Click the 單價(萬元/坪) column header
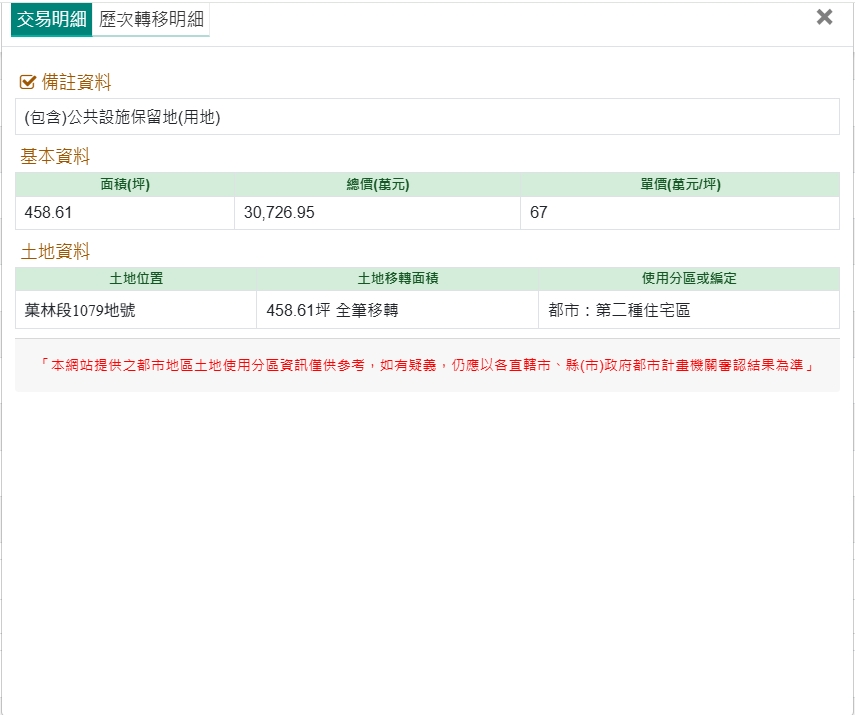 coord(680,184)
